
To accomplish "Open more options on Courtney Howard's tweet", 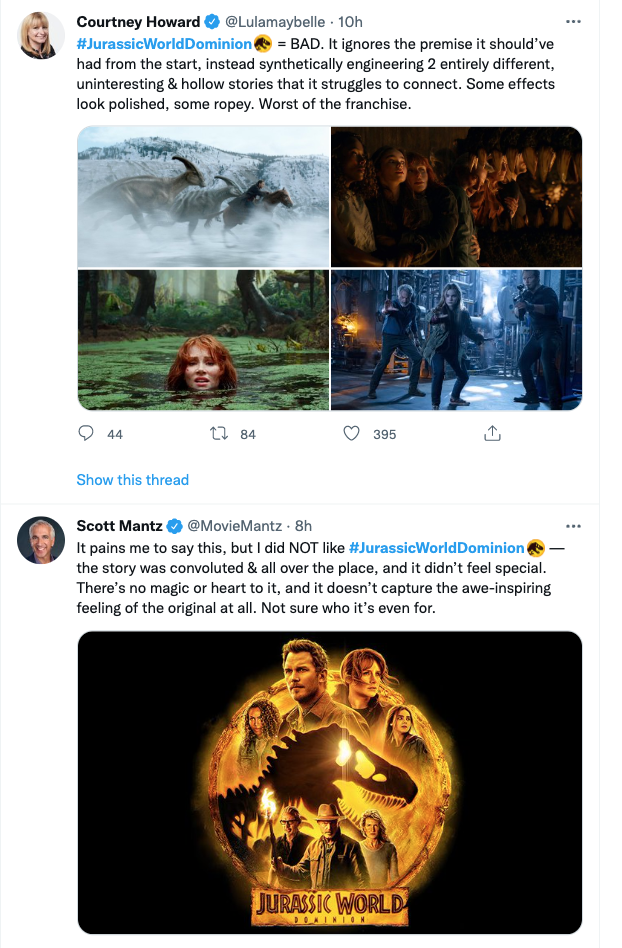I will coord(573,21).
